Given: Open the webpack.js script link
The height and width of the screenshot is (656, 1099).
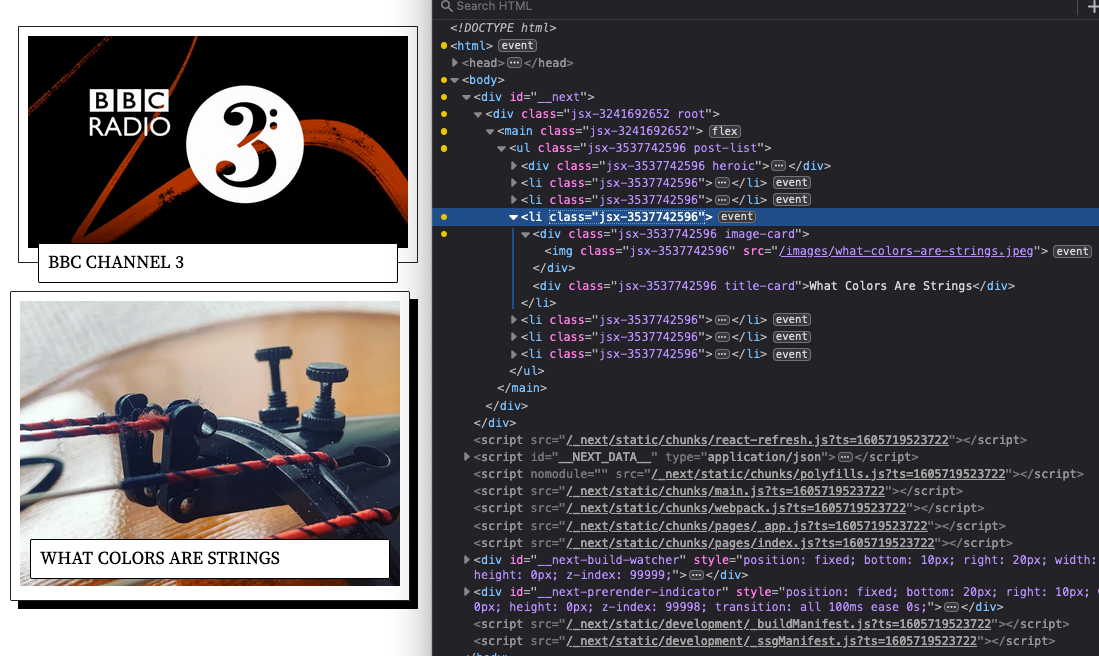Looking at the screenshot, I should point(736,508).
